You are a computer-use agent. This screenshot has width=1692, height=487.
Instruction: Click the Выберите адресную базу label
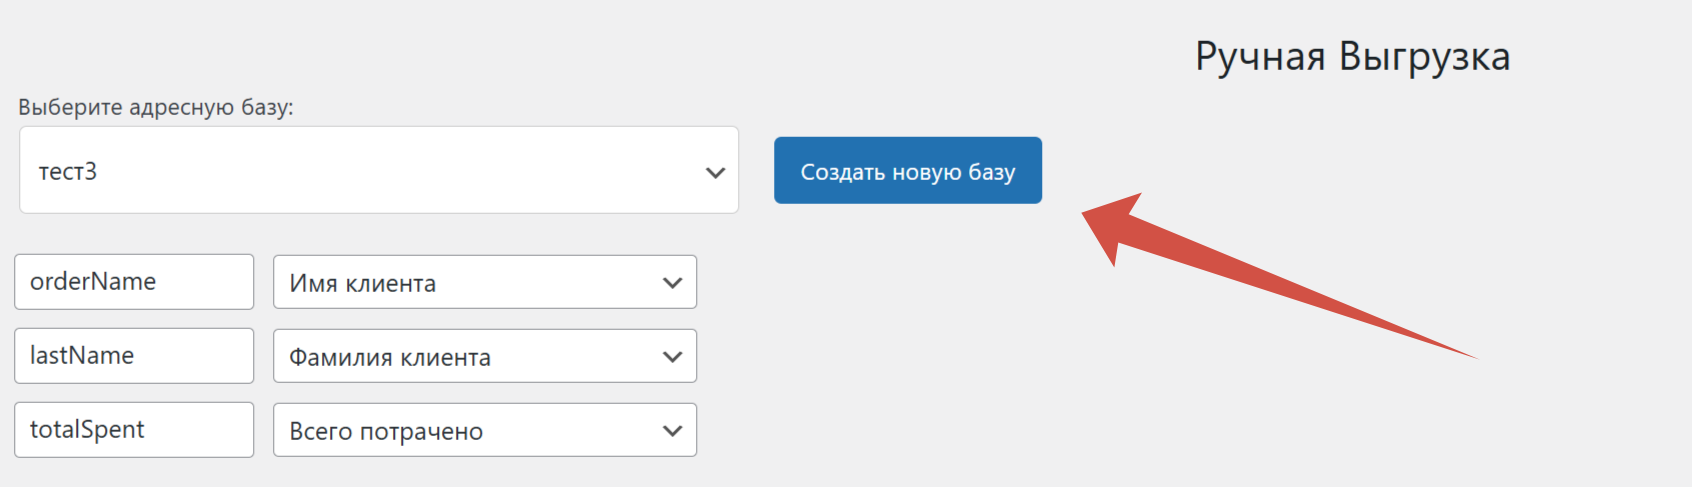pos(156,107)
